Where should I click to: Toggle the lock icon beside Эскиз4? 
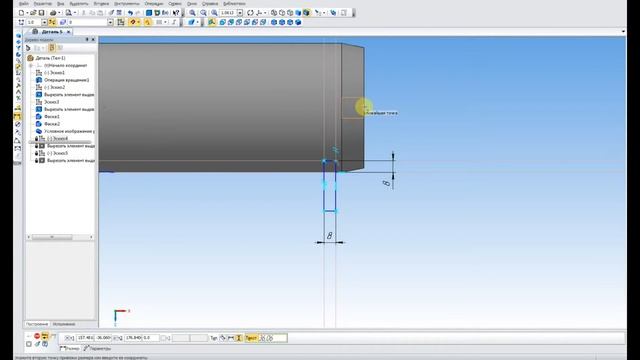click(36, 139)
